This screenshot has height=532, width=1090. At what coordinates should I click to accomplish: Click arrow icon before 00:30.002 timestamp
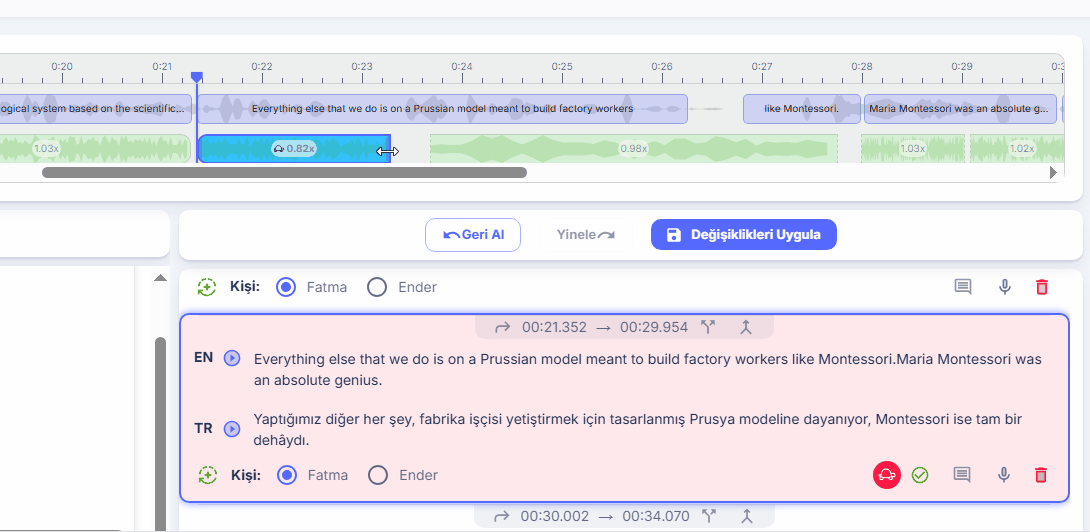[x=502, y=516]
